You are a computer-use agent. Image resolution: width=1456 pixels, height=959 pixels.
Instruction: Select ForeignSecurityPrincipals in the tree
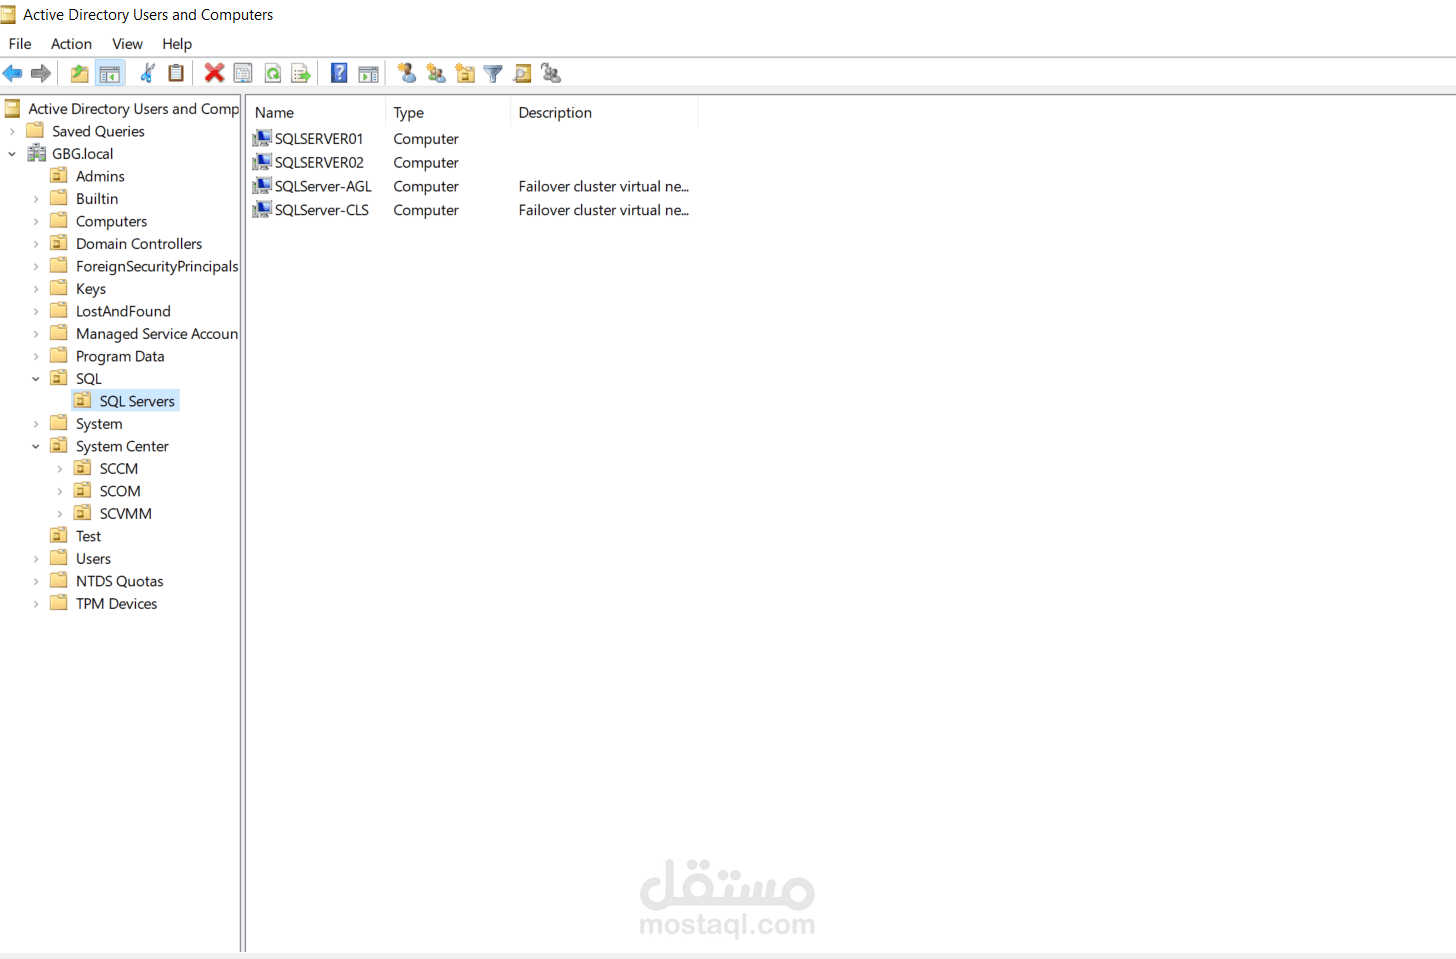pos(157,266)
